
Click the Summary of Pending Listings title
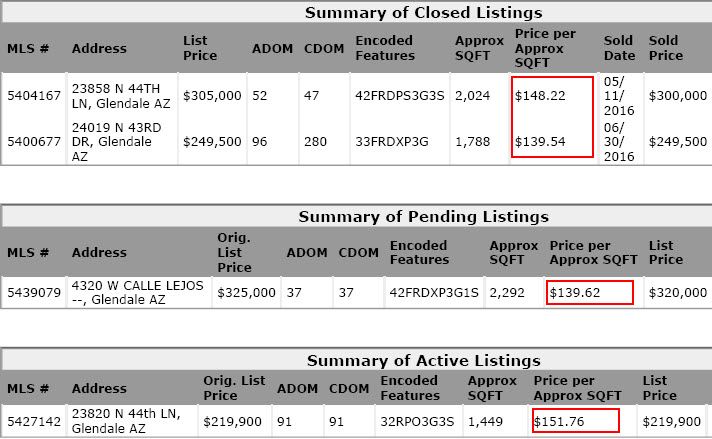coord(424,217)
